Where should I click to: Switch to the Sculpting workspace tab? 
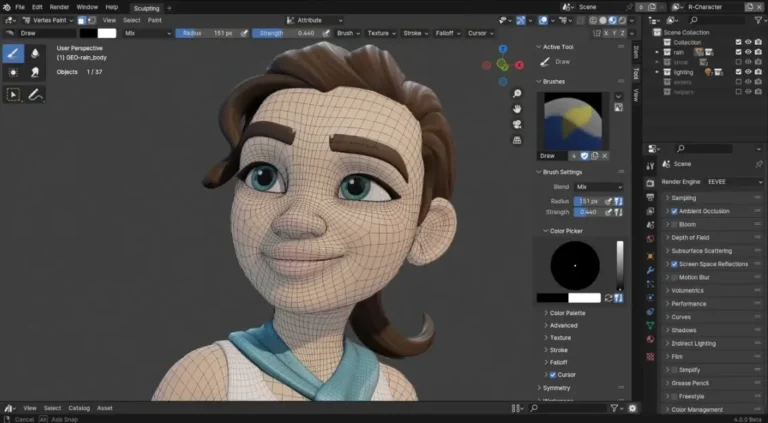[x=146, y=8]
